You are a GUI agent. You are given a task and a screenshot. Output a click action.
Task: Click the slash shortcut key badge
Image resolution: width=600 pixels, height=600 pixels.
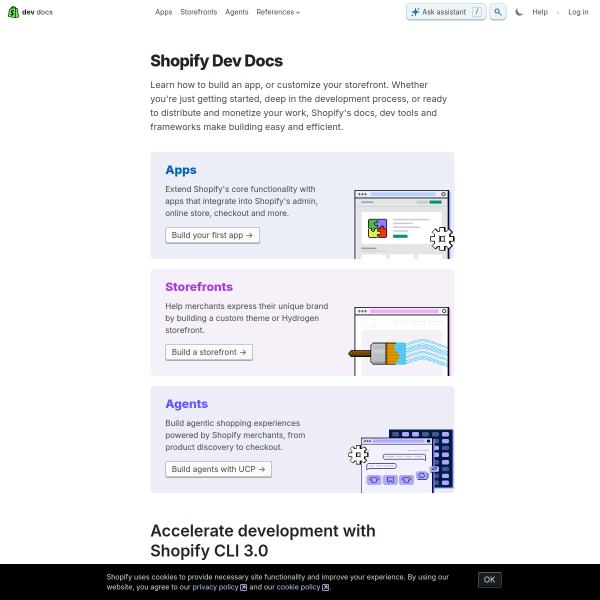[x=477, y=12]
